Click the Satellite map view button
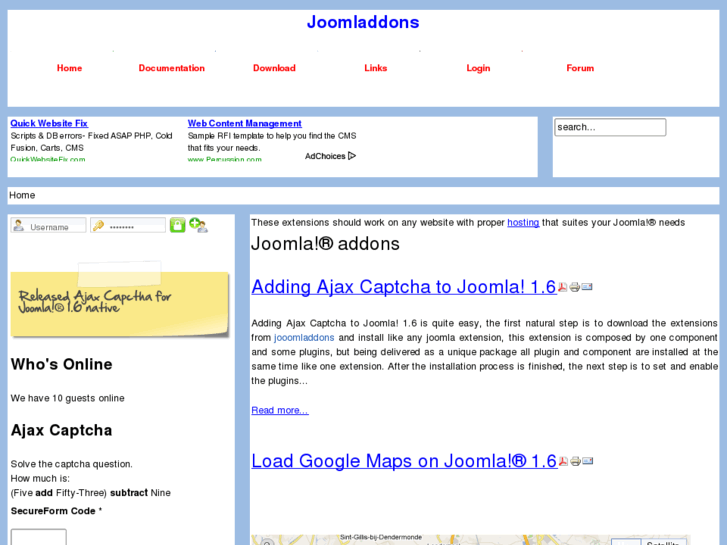The image size is (727, 545). tap(663, 542)
